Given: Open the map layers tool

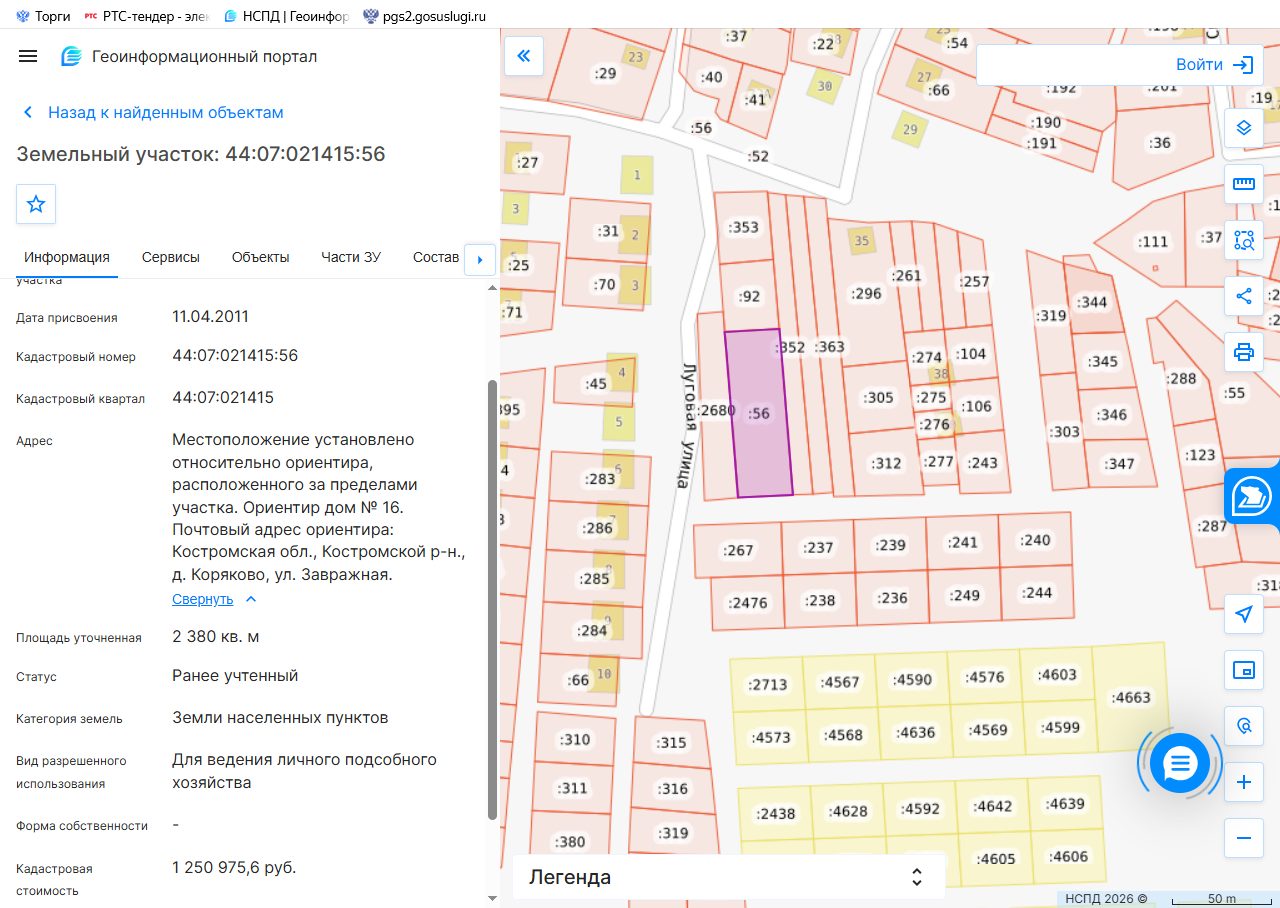Looking at the screenshot, I should [x=1244, y=128].
